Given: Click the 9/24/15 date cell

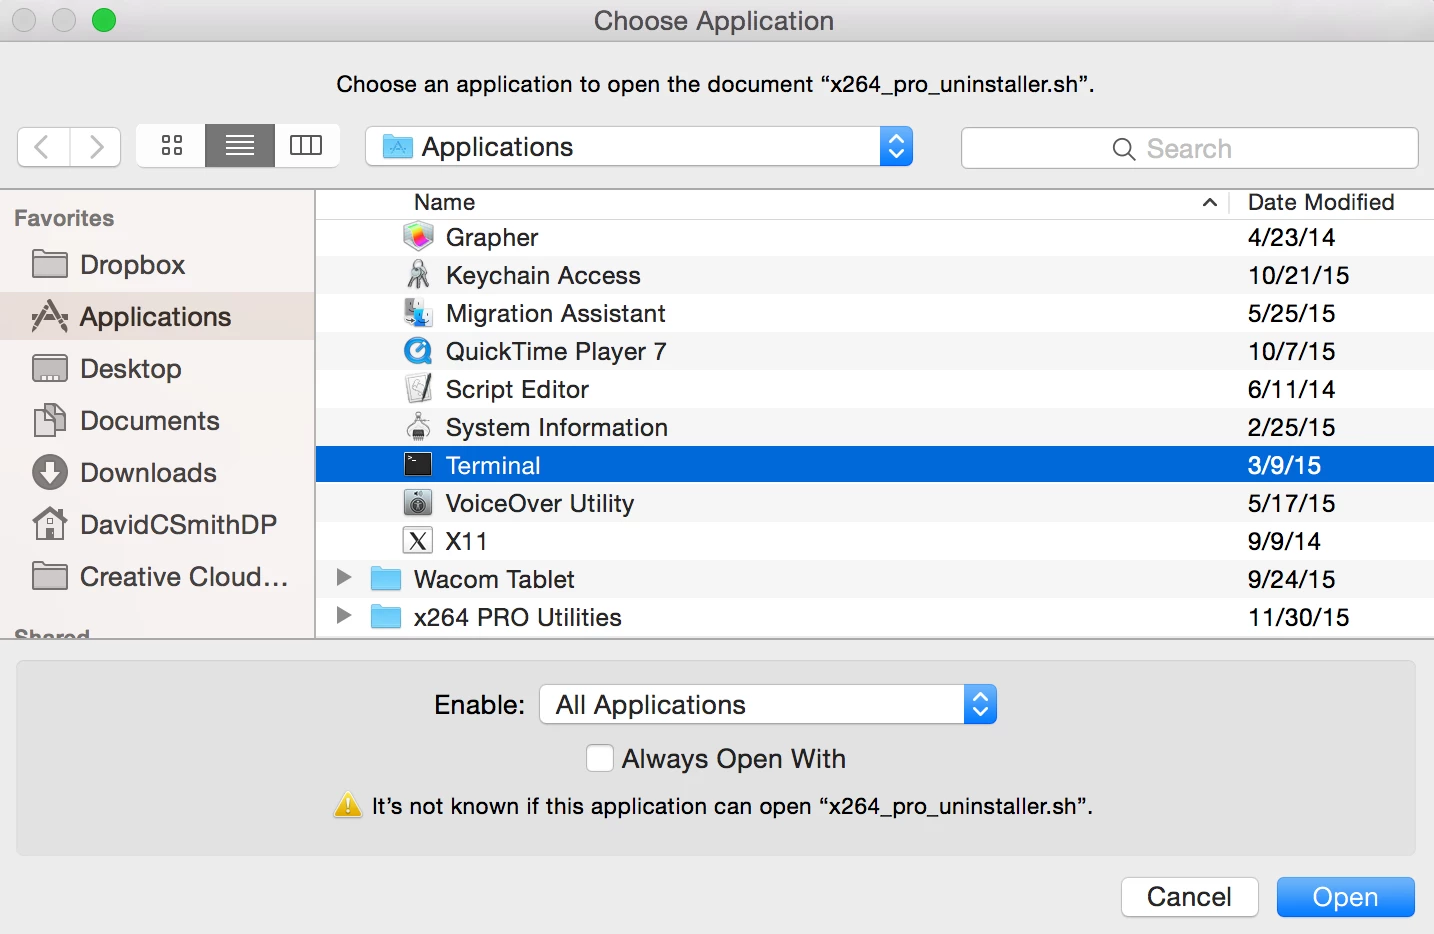Looking at the screenshot, I should (x=1291, y=579).
